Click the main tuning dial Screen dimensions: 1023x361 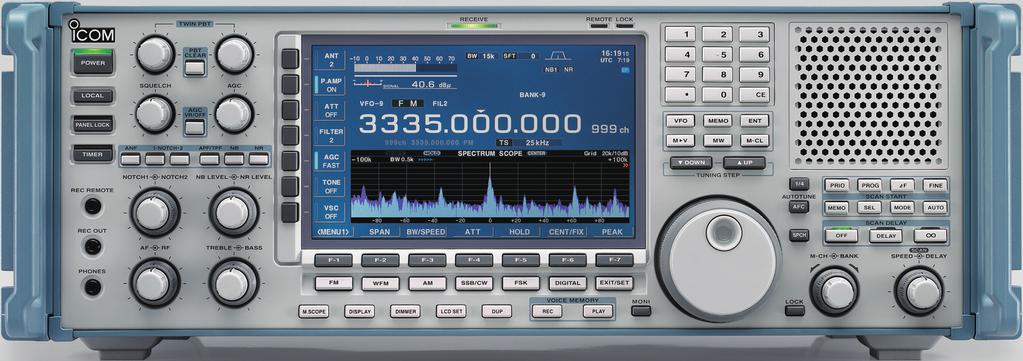[x=719, y=259]
